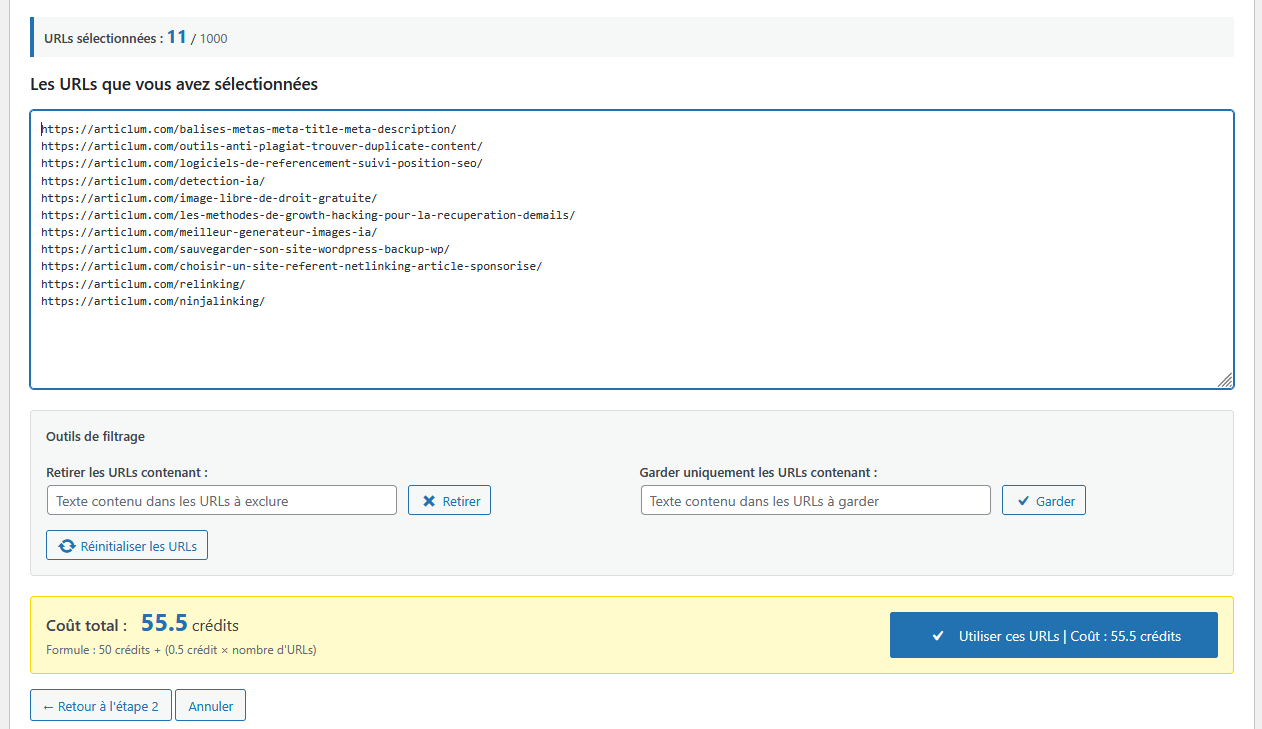Click the blue accent bar beside URLs sélectionnées
Image resolution: width=1262 pixels, height=729 pixels.
pyautogui.click(x=31, y=36)
